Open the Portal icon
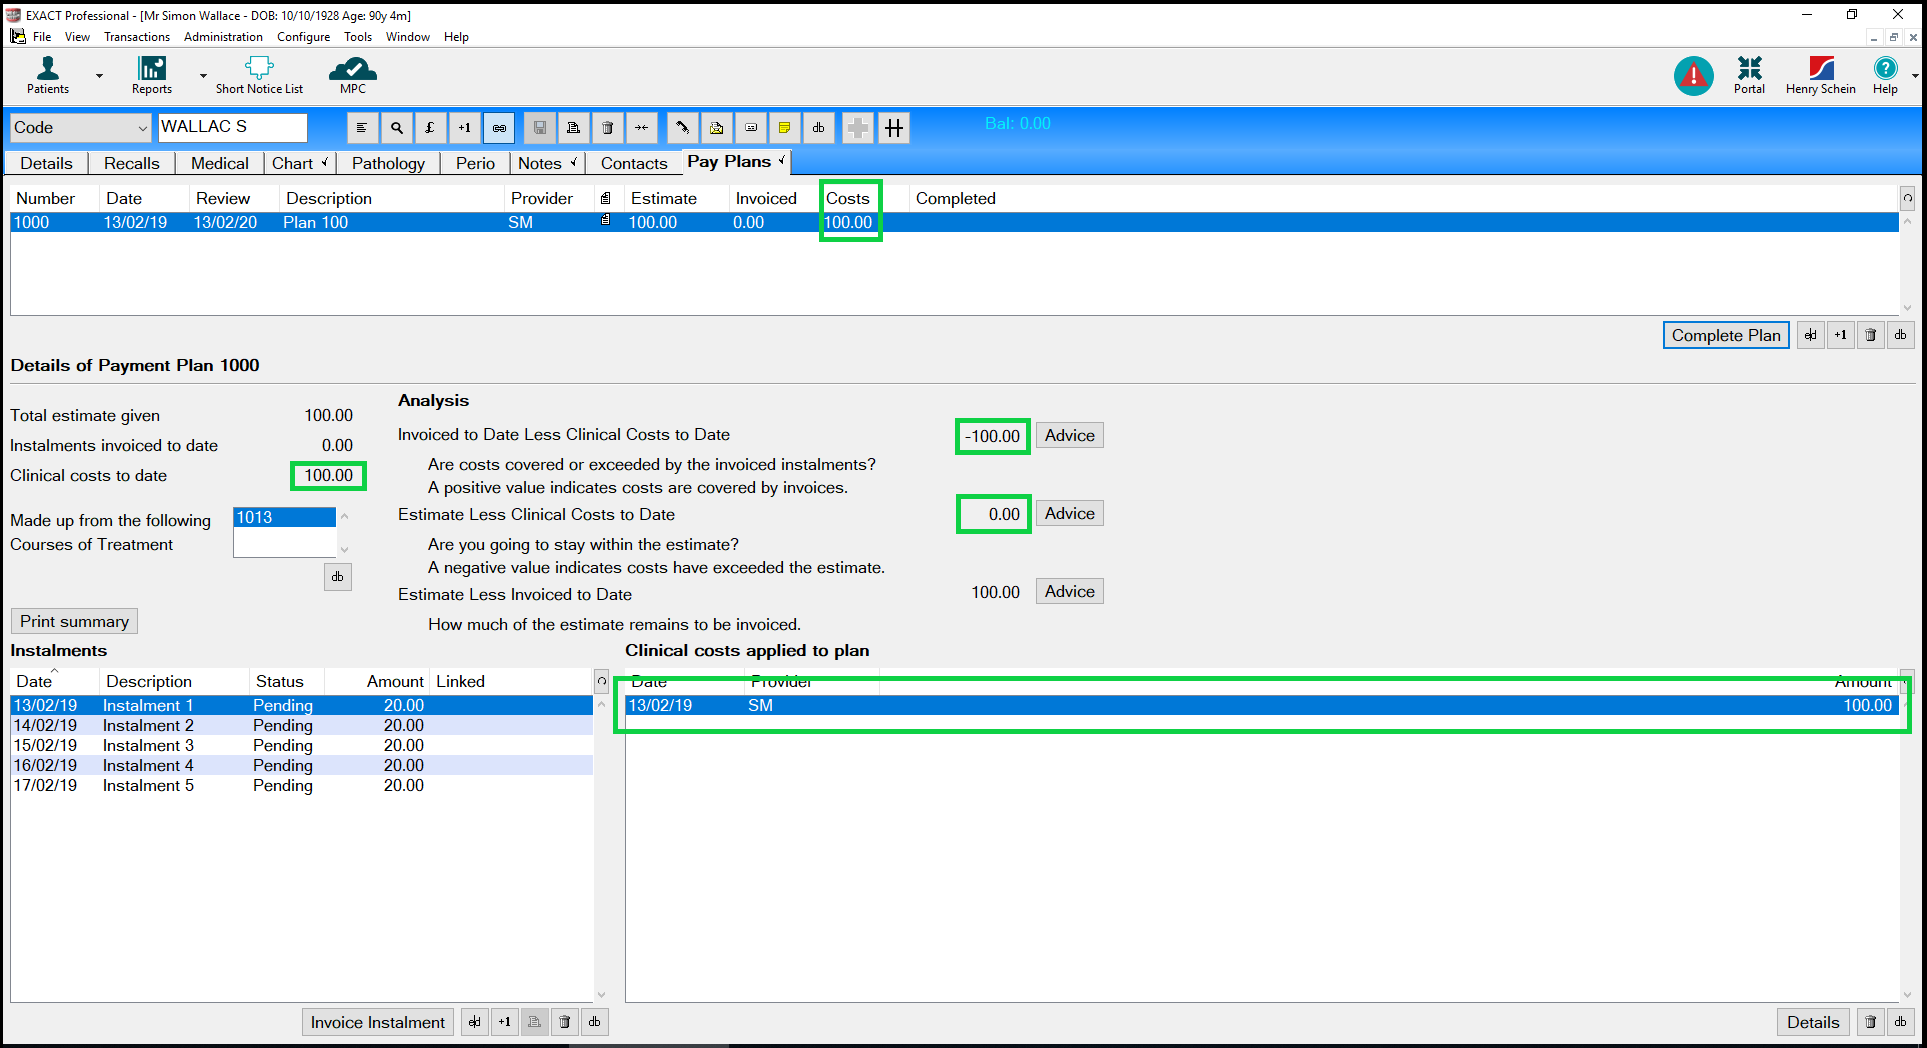This screenshot has height=1048, width=1927. pos(1749,75)
